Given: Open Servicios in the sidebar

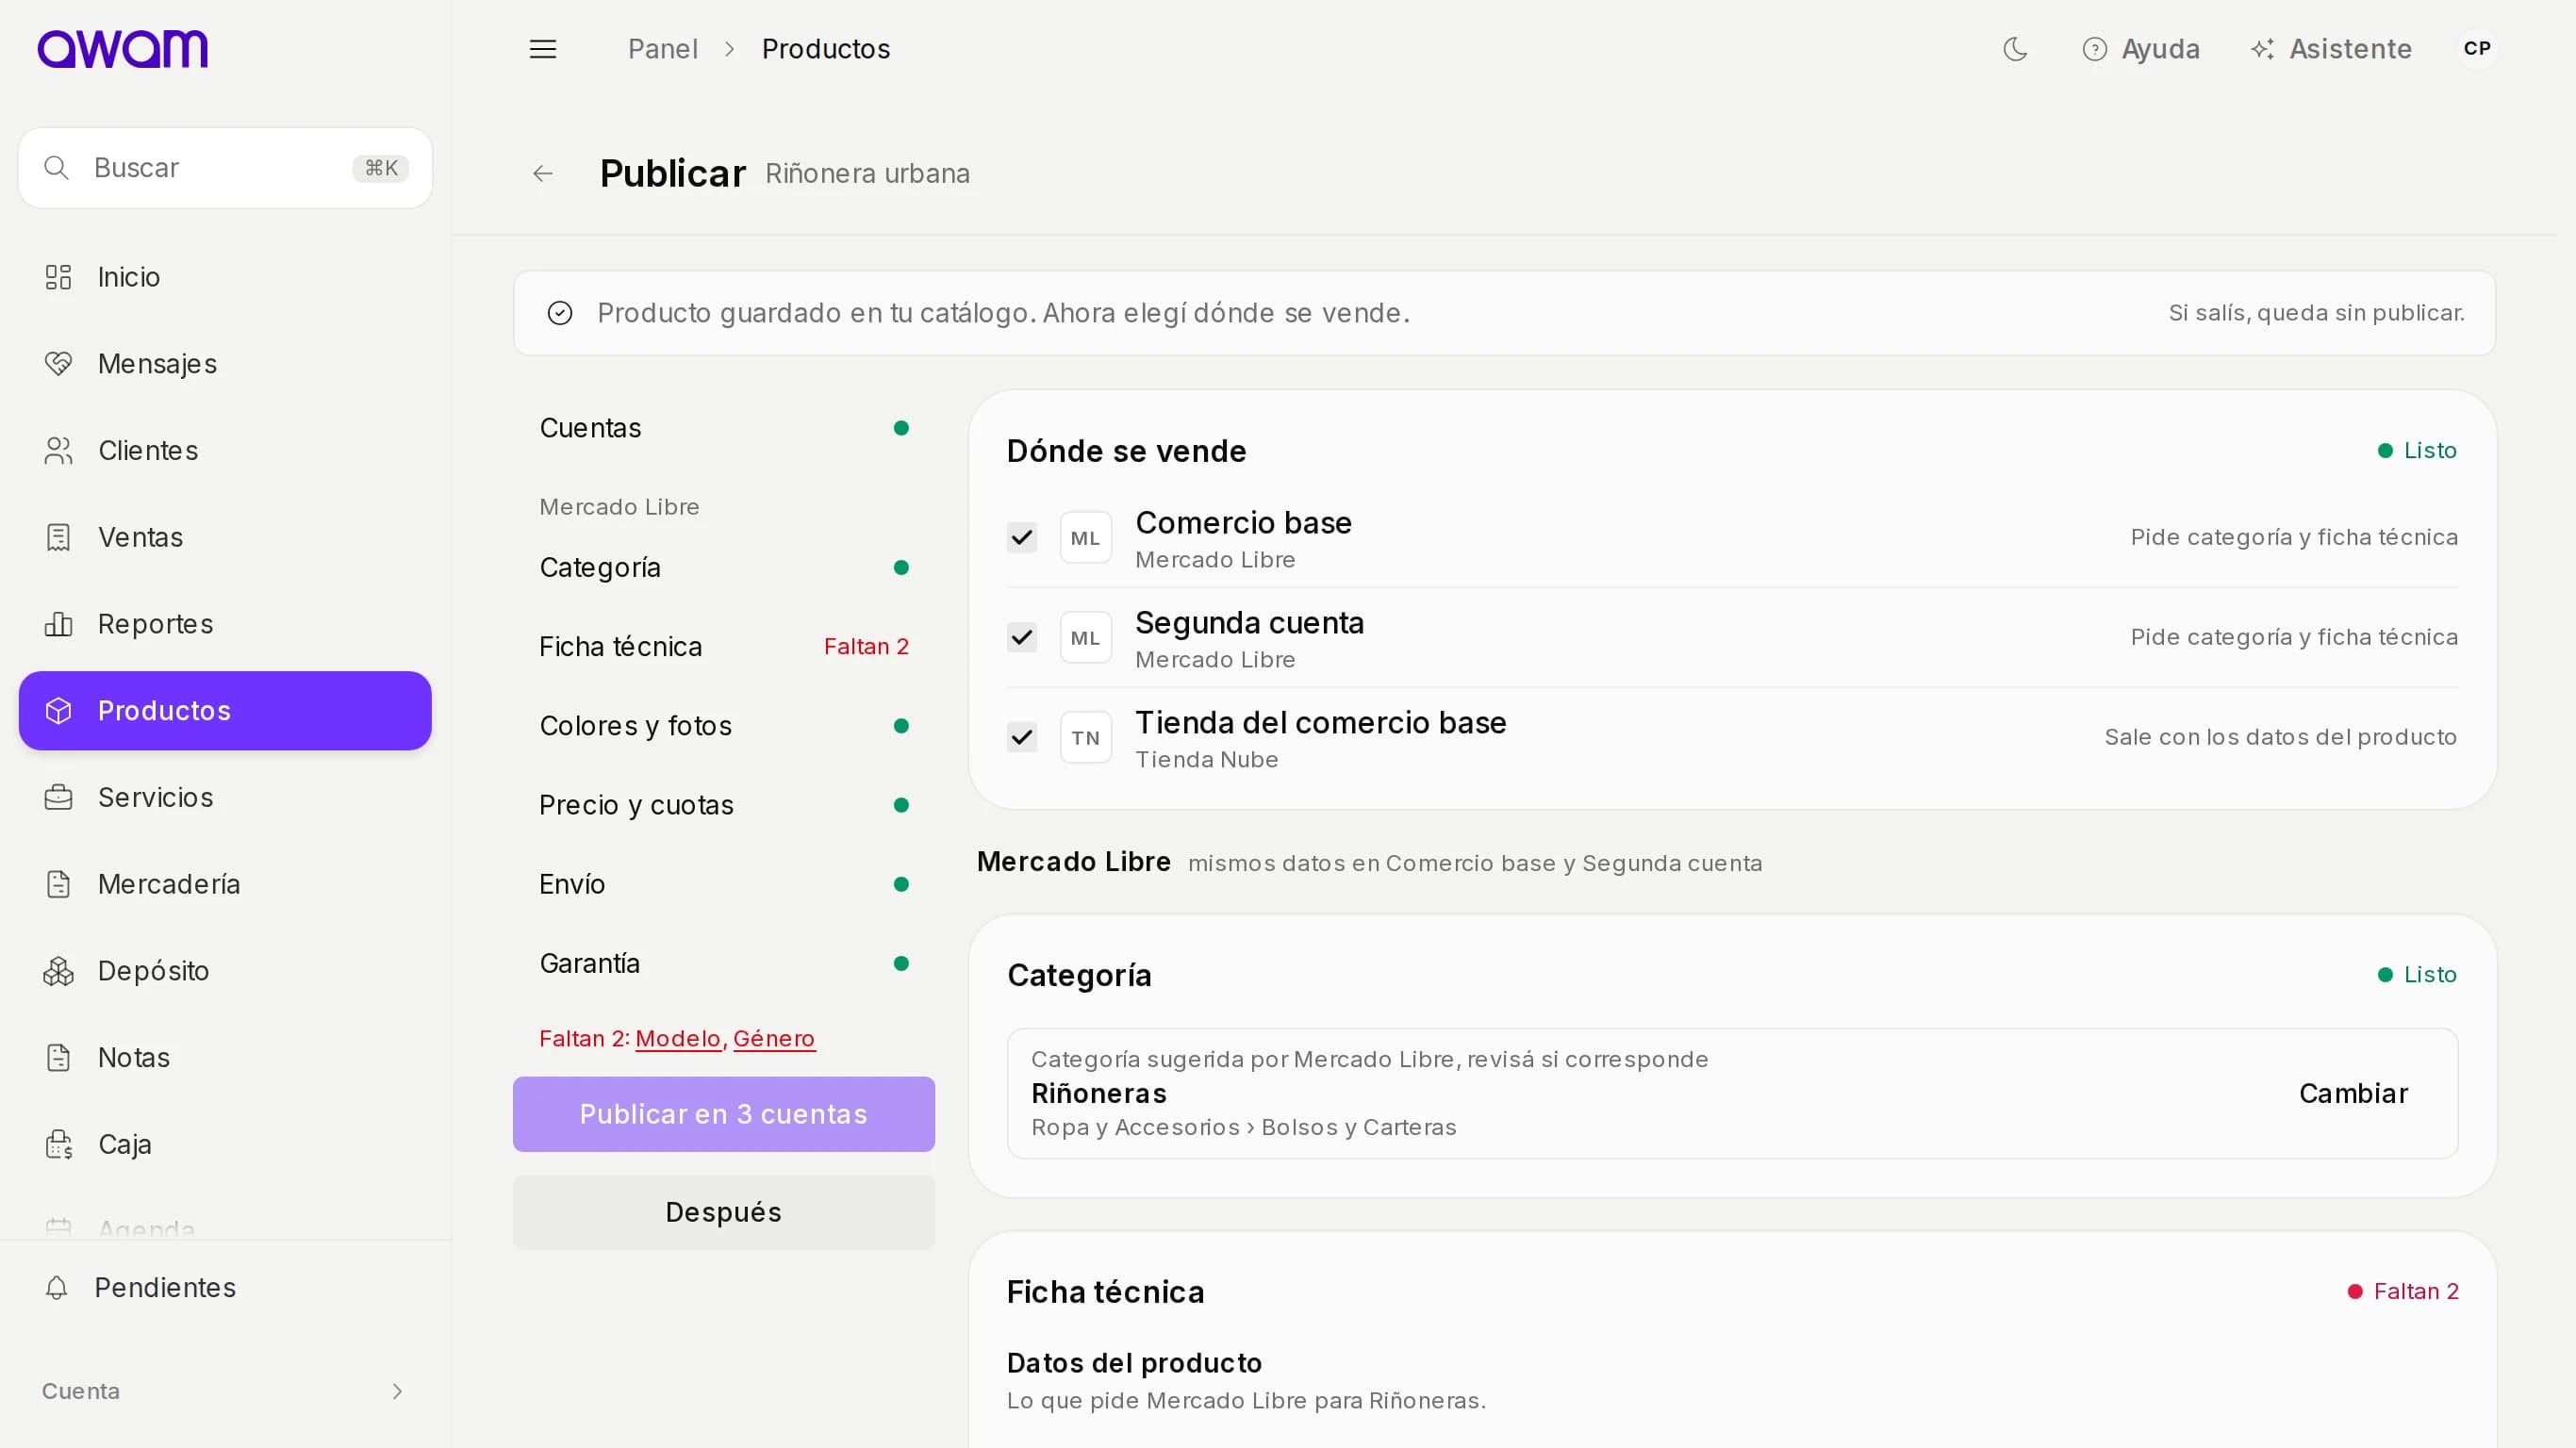Looking at the screenshot, I should (225, 798).
